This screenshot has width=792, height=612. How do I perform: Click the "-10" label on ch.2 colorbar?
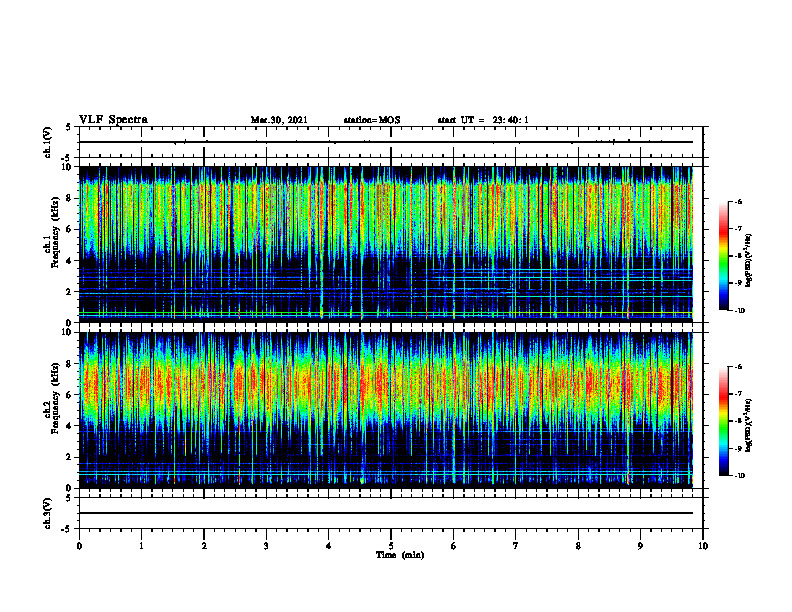tap(739, 476)
